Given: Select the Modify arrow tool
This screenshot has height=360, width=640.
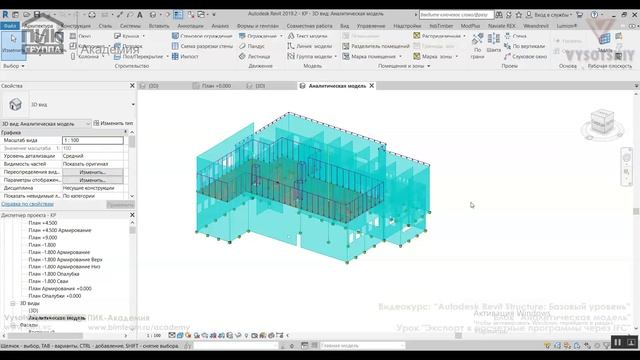Looking at the screenshot, I should tap(13, 43).
